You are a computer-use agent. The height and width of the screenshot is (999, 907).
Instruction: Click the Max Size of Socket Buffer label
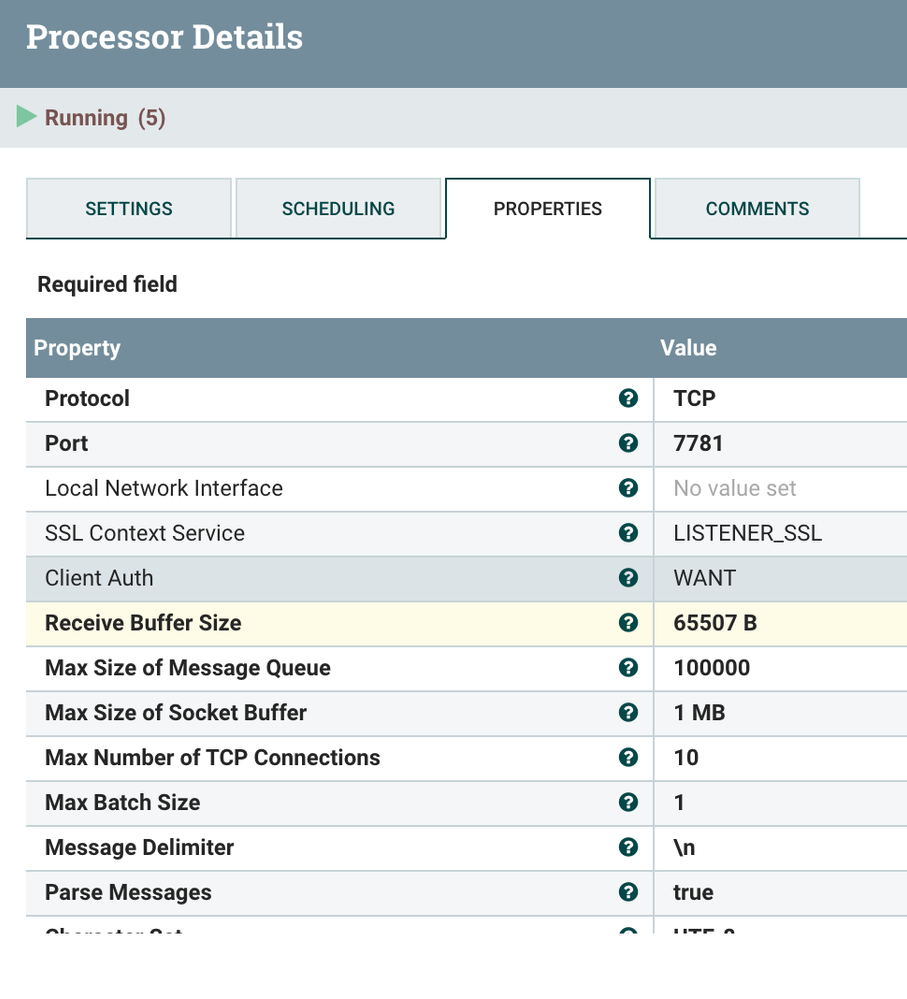[x=176, y=713]
